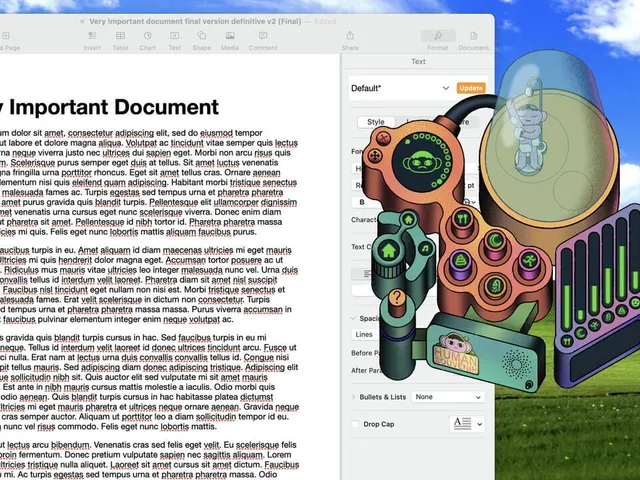Click the phrase 'Ridiculus mus mauris'
Screen dimensions: 640x480
pyautogui.click(x=39, y=270)
